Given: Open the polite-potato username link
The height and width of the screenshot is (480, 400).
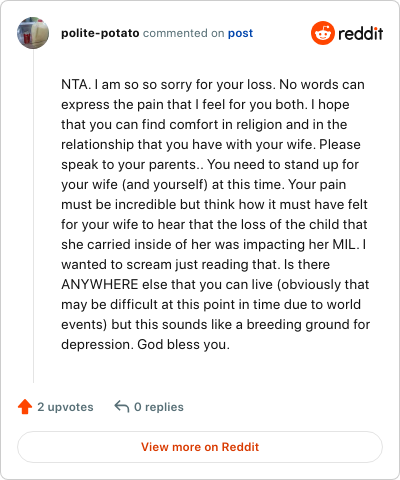Looking at the screenshot, I should 100,33.
